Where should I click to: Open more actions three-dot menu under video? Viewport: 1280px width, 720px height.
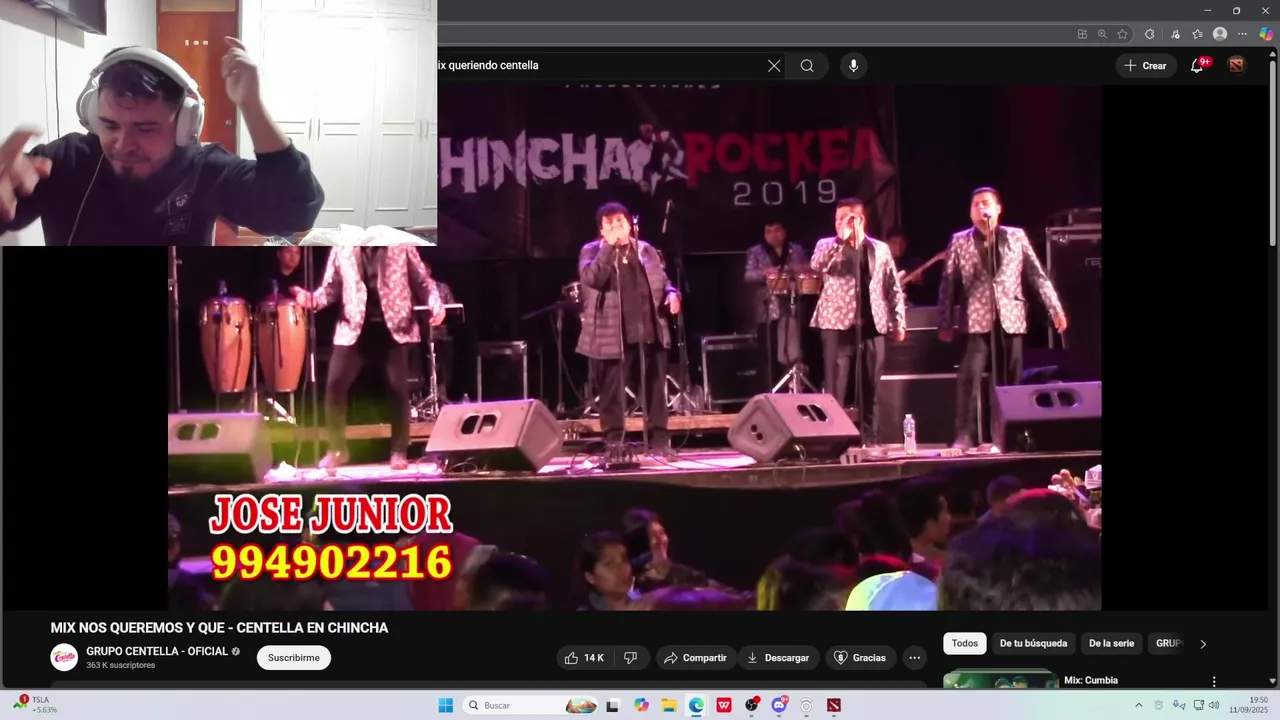[x=914, y=658]
